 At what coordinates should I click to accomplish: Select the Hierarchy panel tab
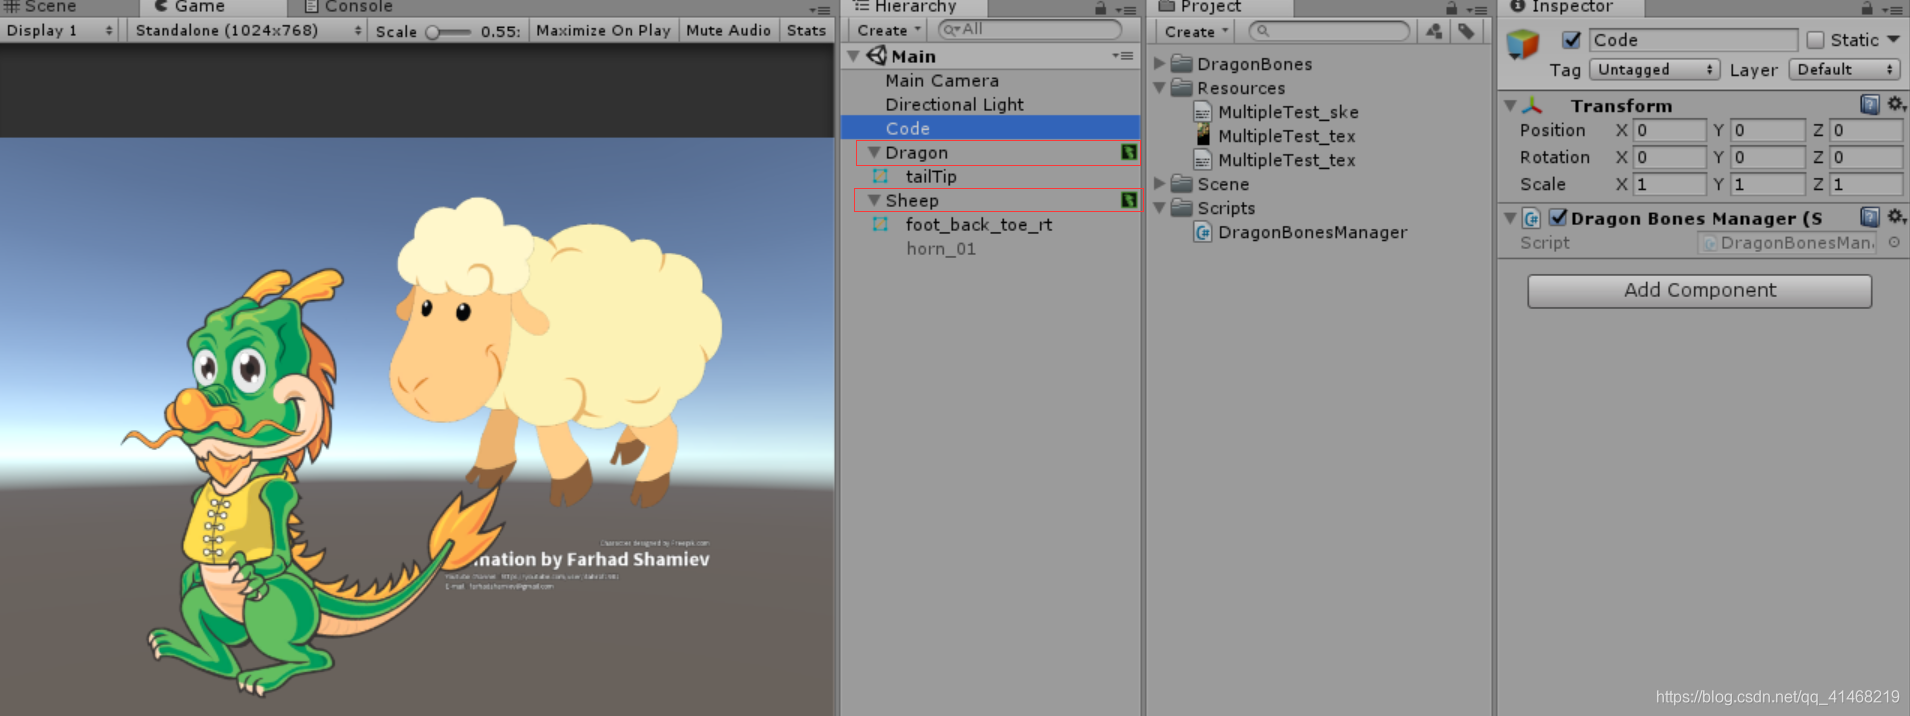point(905,7)
